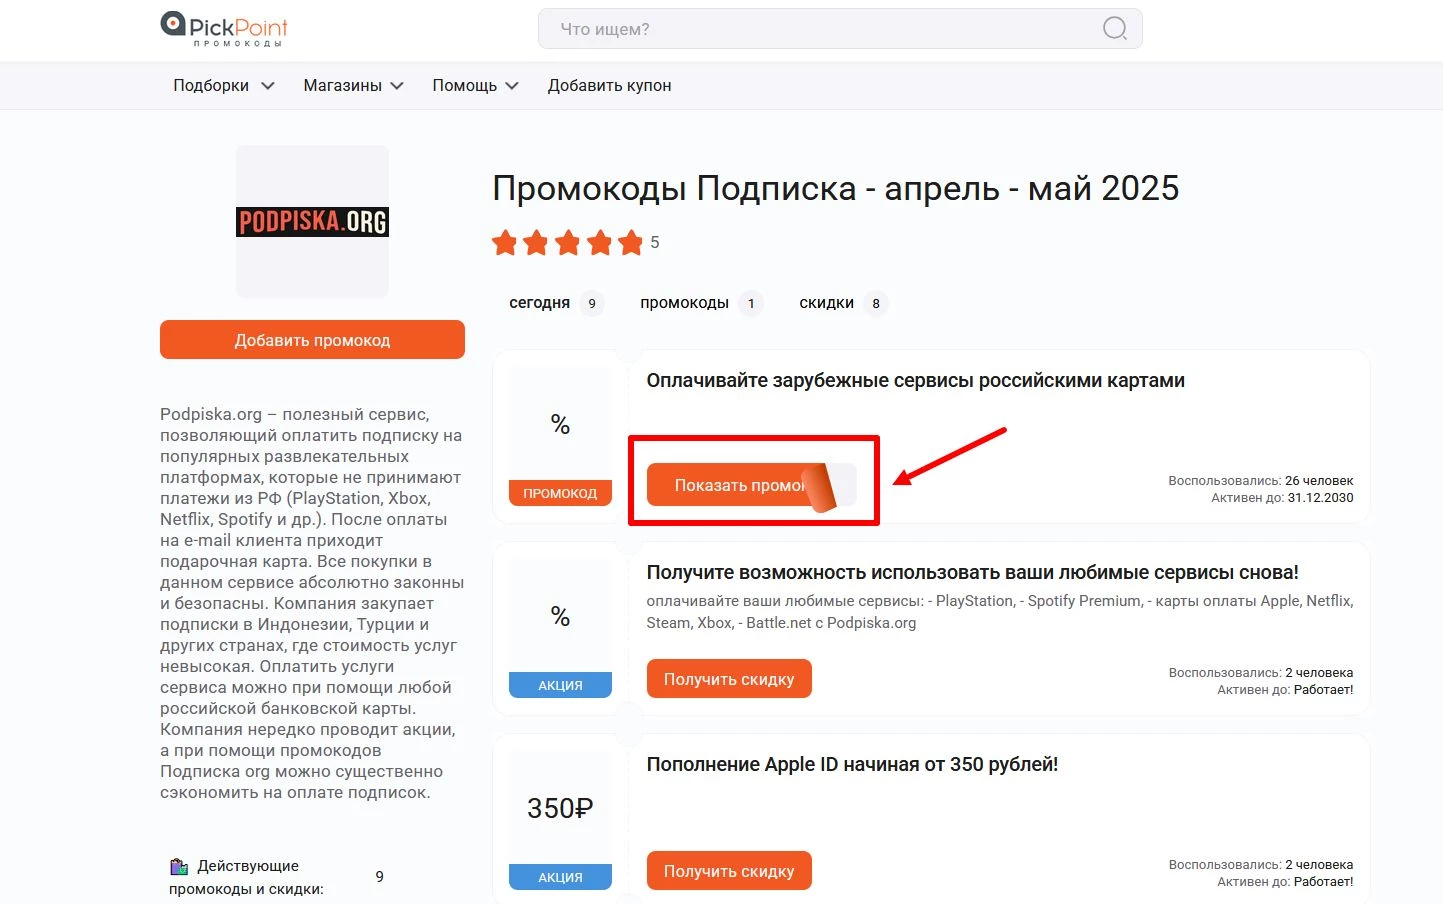Open the 'Получите возможность использовать' offer title
1443x904 pixels.
tap(972, 573)
